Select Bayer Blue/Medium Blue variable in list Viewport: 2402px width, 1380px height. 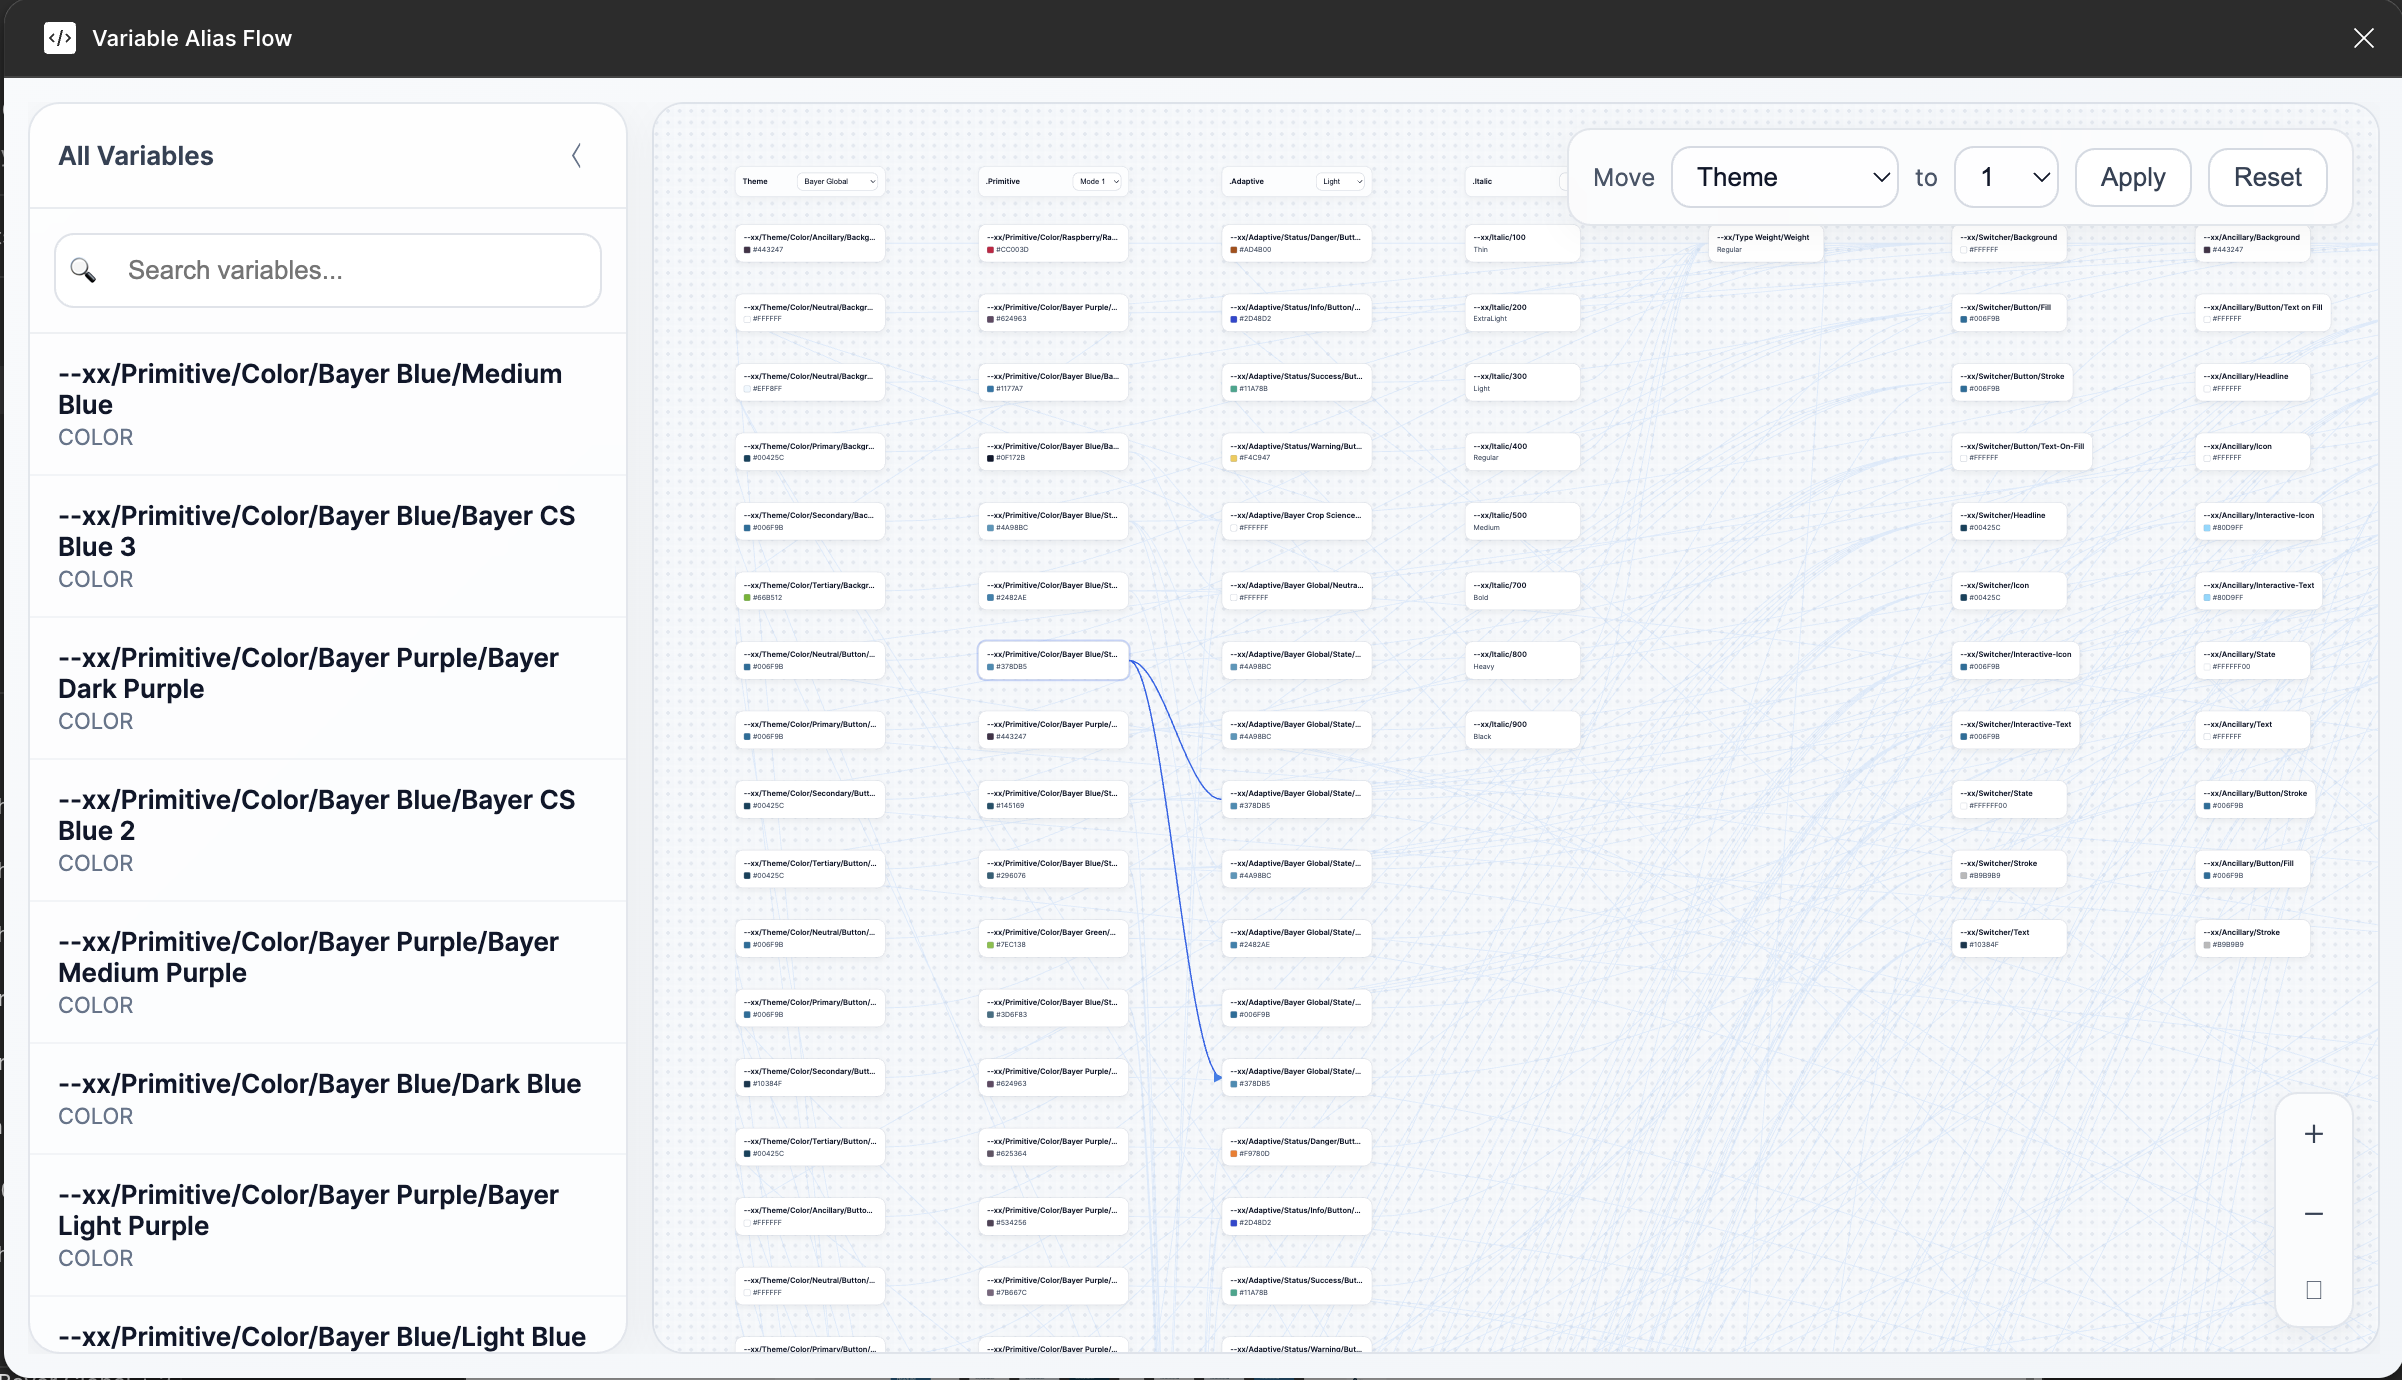tap(328, 404)
